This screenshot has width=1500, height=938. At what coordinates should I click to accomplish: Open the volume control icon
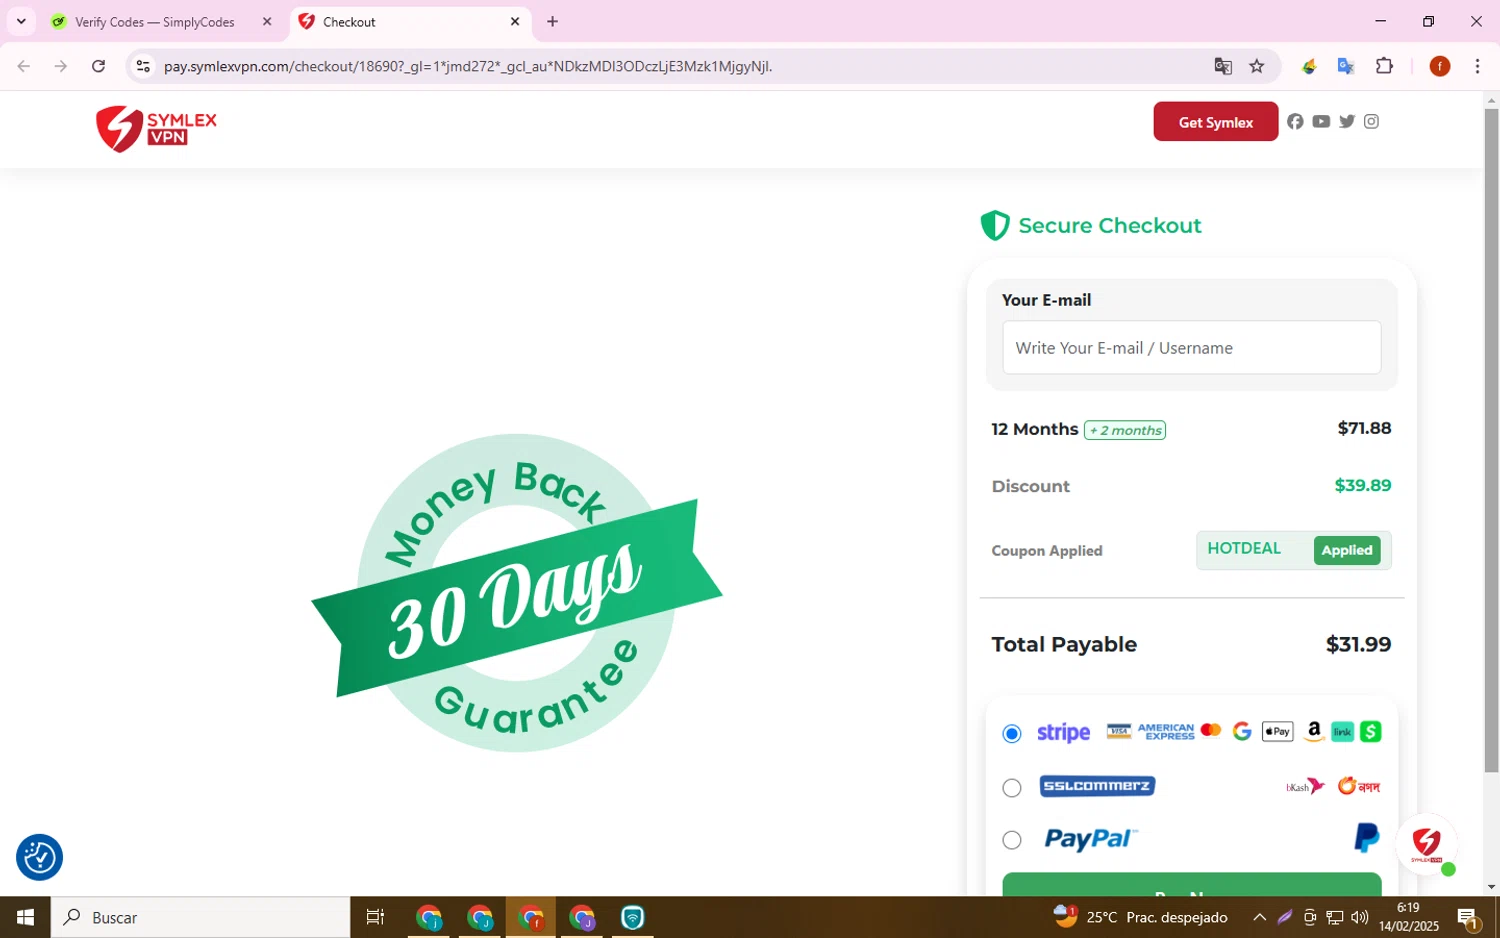tap(1359, 917)
